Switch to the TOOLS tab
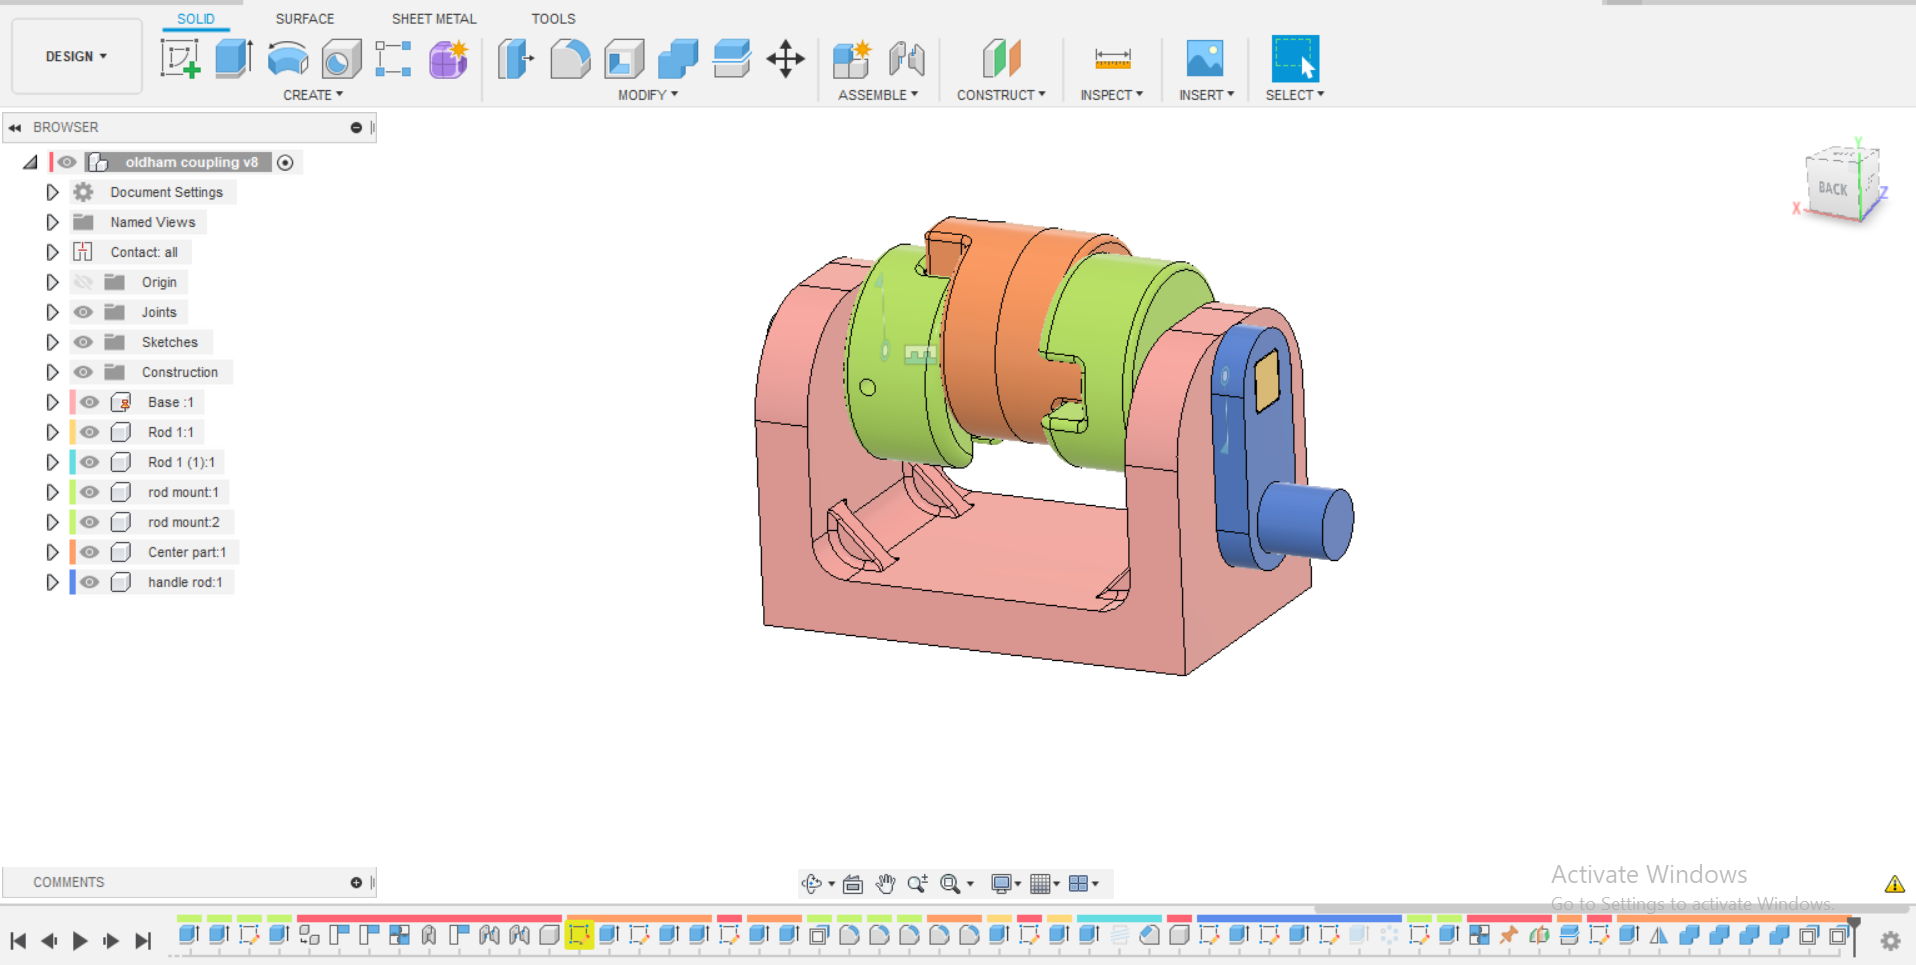The height and width of the screenshot is (965, 1916). [553, 19]
